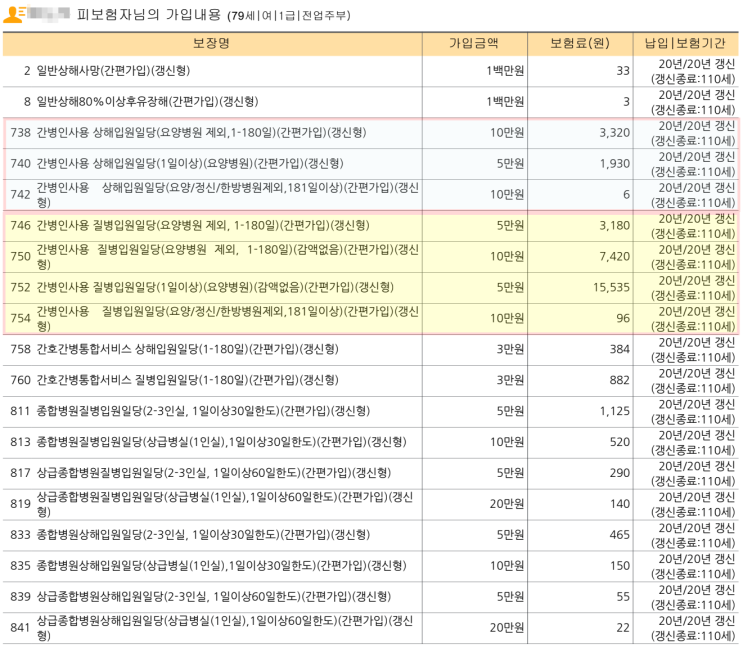Click premium value '465'
The height and width of the screenshot is (648, 743).
click(x=620, y=535)
